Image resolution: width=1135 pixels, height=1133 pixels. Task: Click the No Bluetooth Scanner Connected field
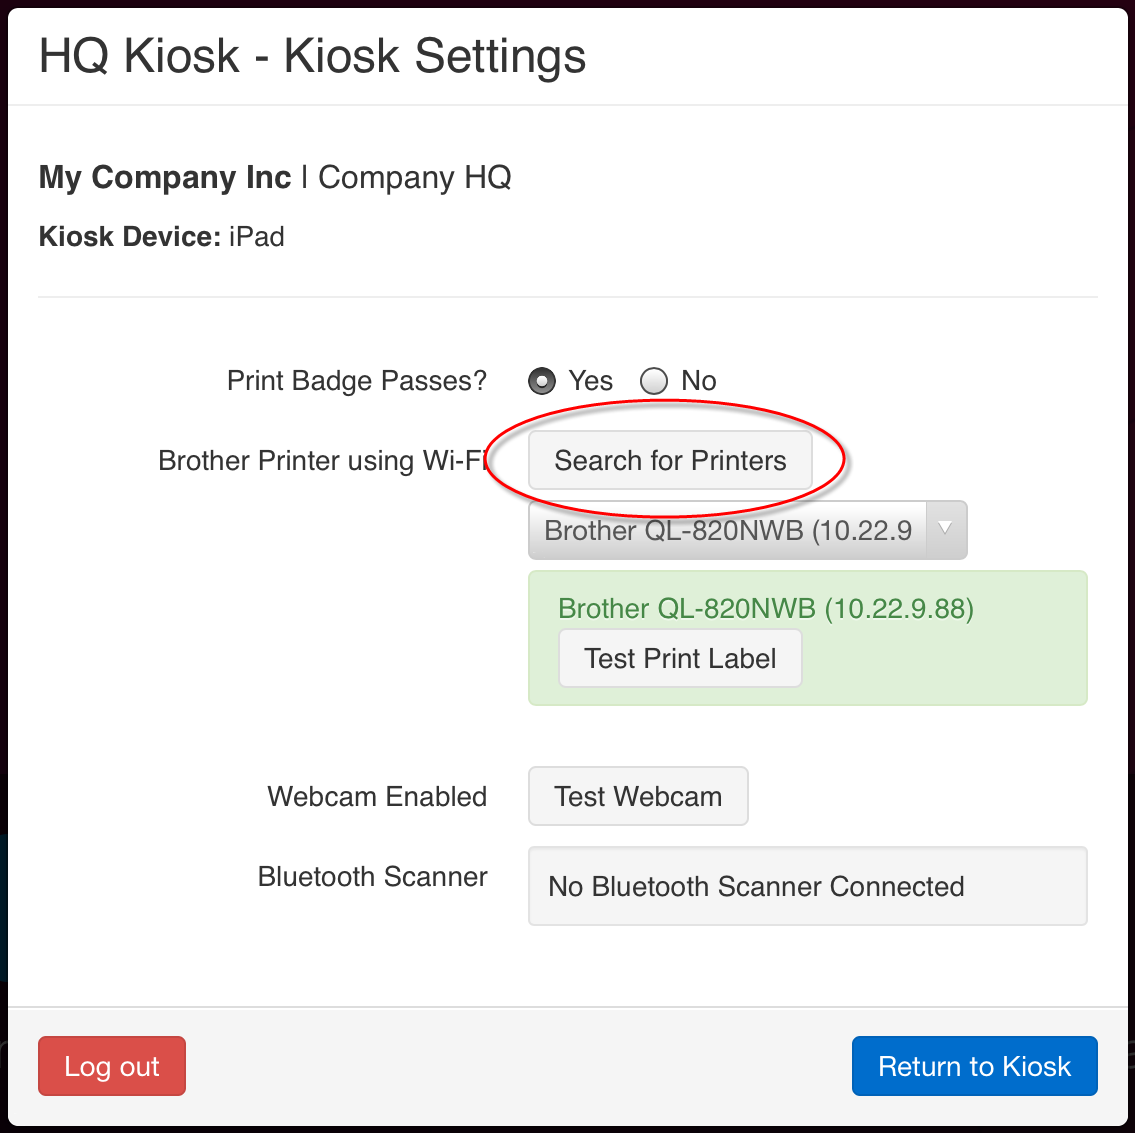point(808,886)
